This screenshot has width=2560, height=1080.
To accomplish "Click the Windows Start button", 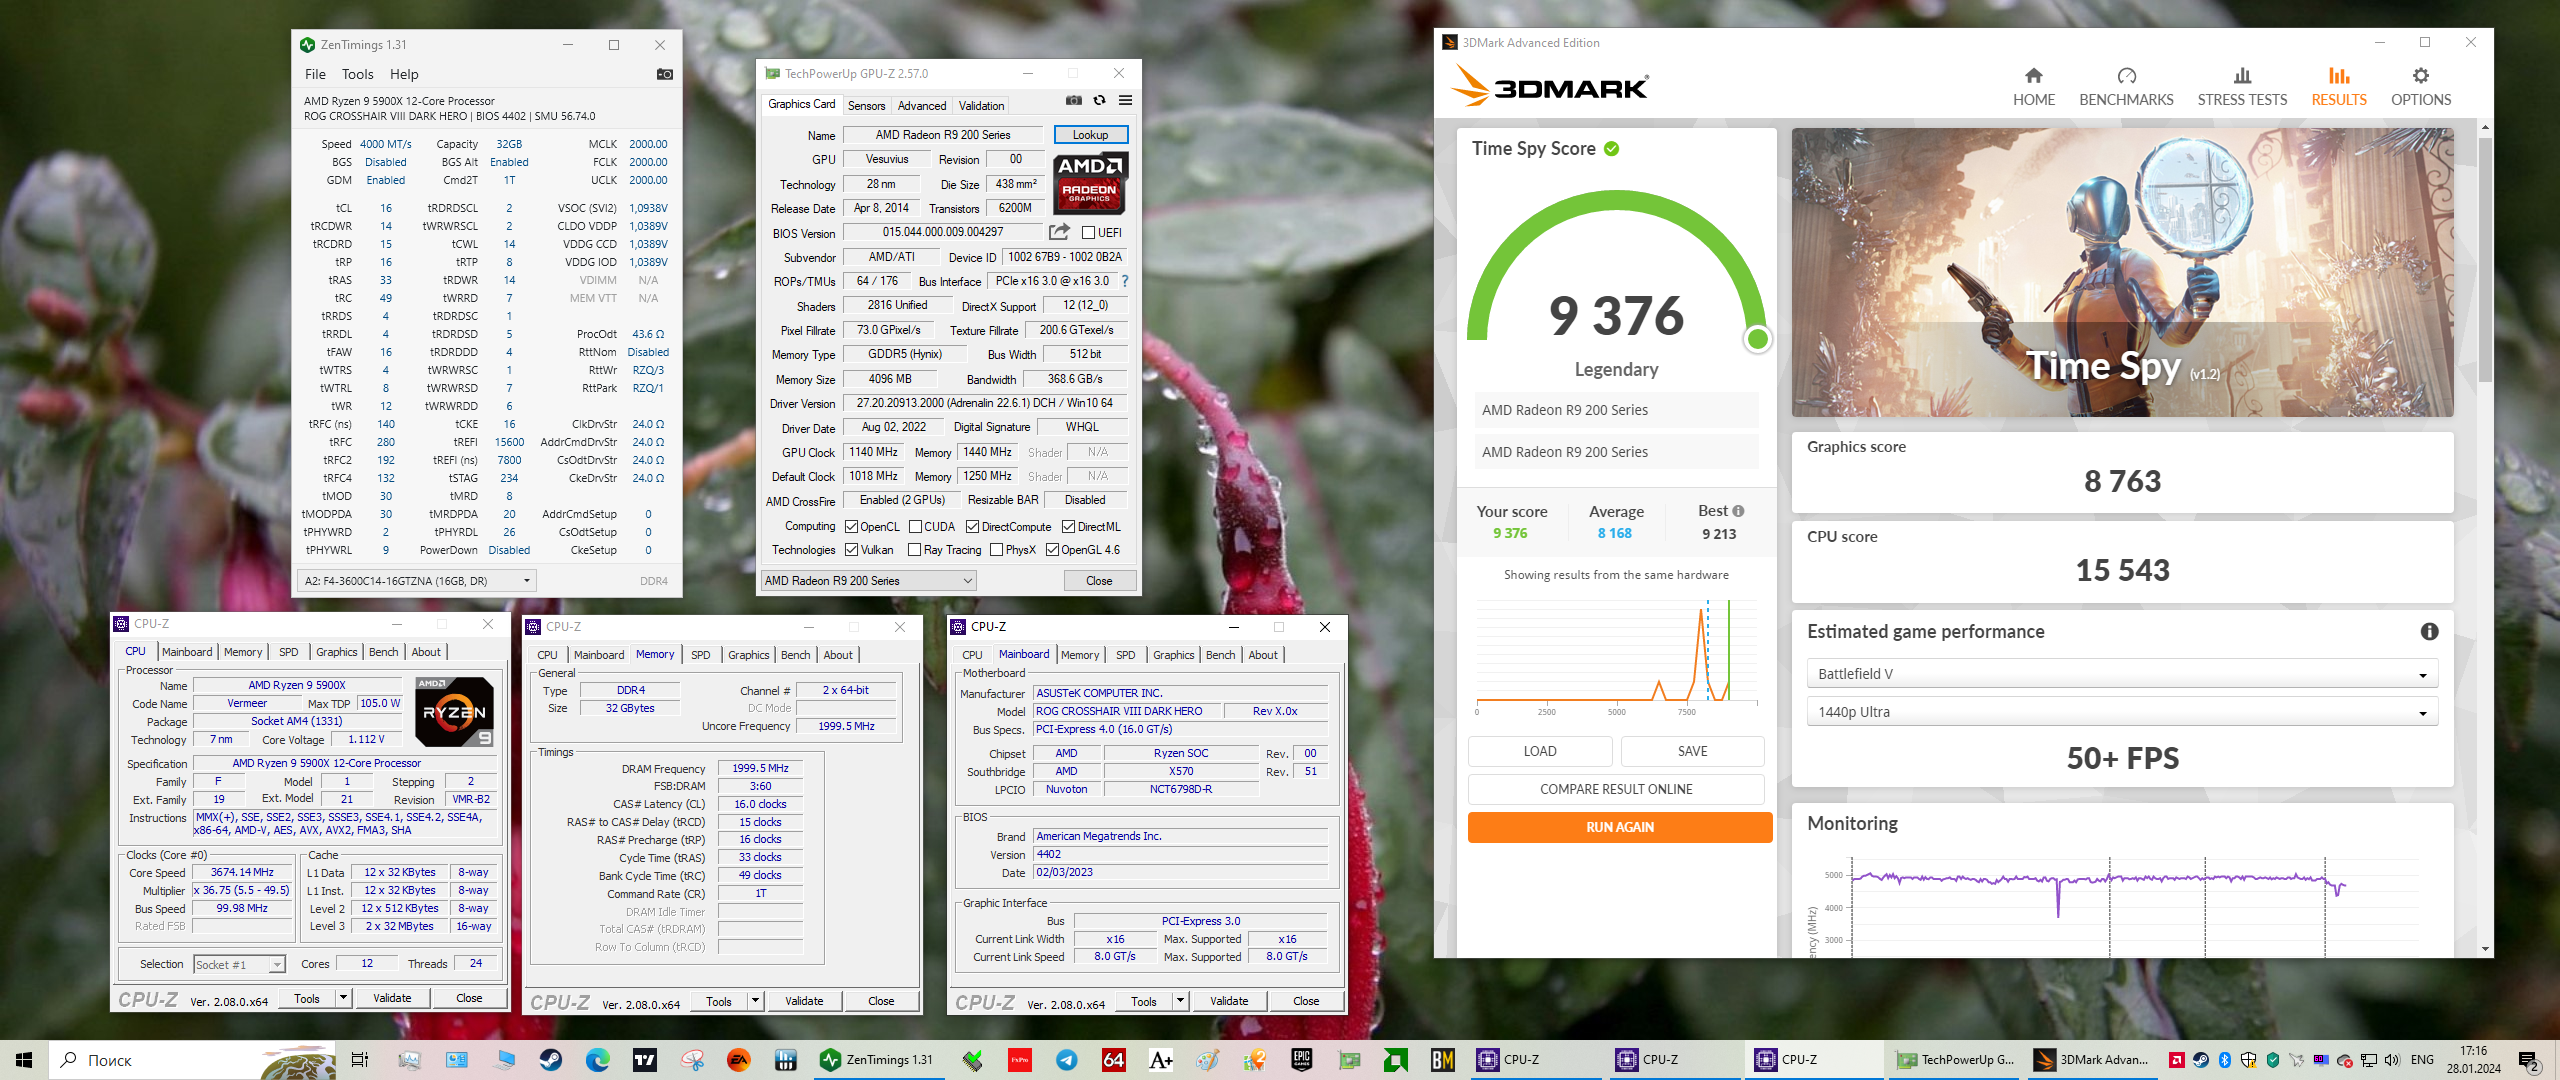I will (x=24, y=1060).
